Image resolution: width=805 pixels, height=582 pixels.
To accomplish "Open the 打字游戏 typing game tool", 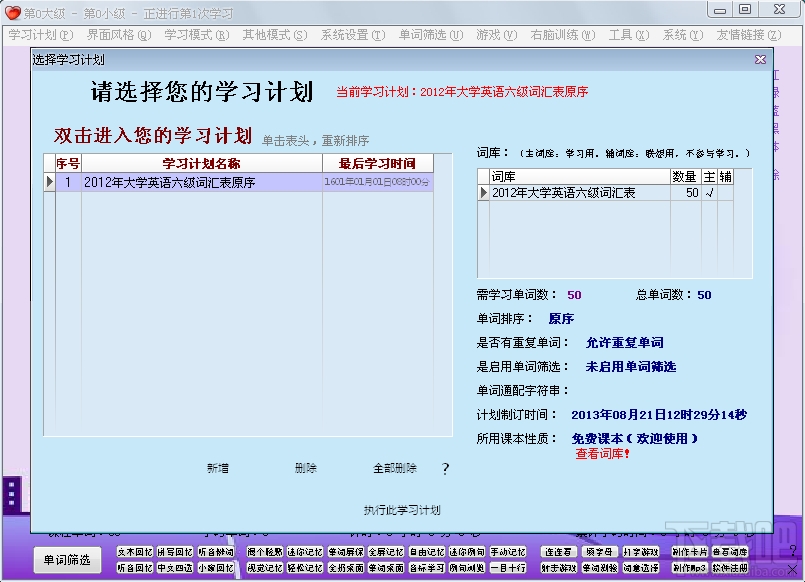I will pyautogui.click(x=639, y=551).
